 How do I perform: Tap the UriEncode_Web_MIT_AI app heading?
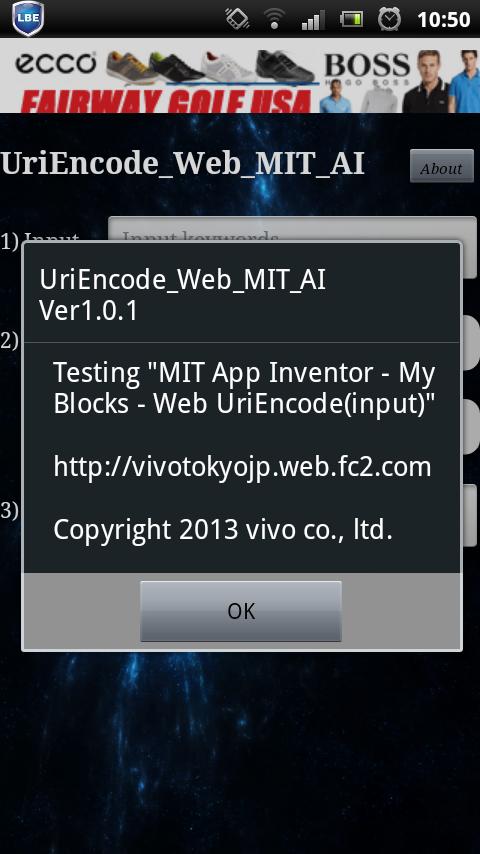[x=183, y=164]
